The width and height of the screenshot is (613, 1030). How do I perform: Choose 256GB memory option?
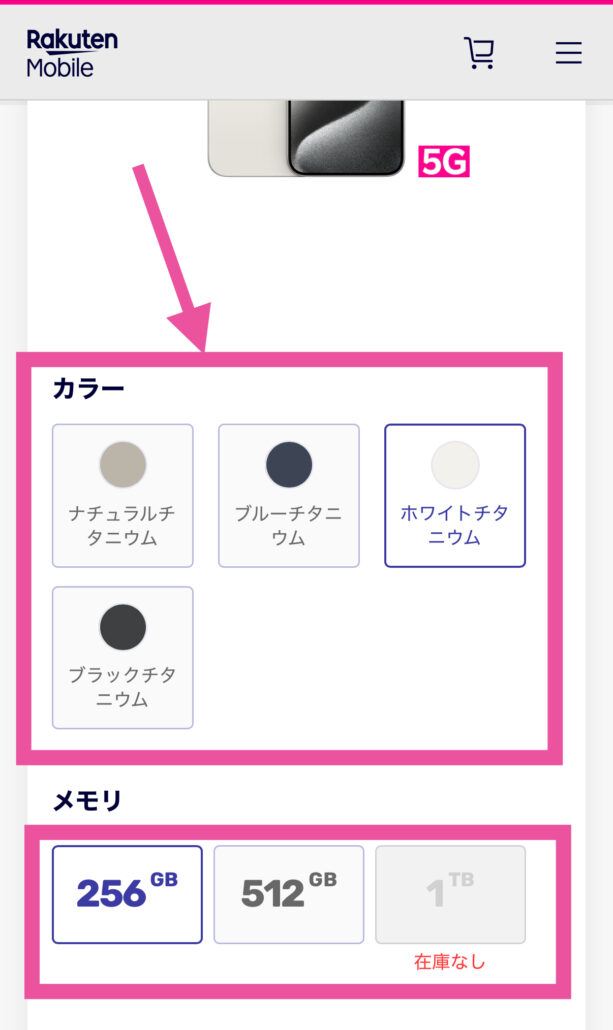click(x=127, y=895)
